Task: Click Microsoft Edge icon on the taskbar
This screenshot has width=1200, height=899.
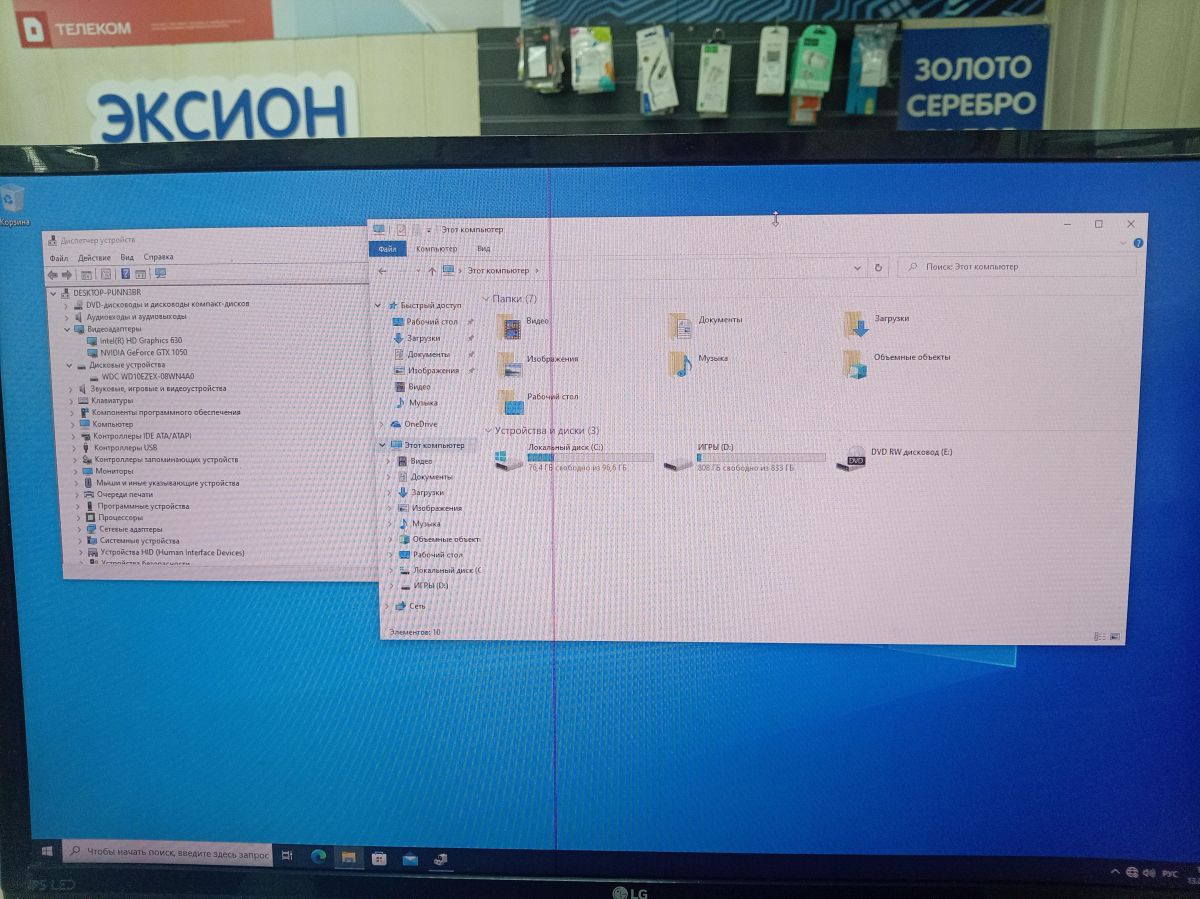Action: click(x=319, y=856)
